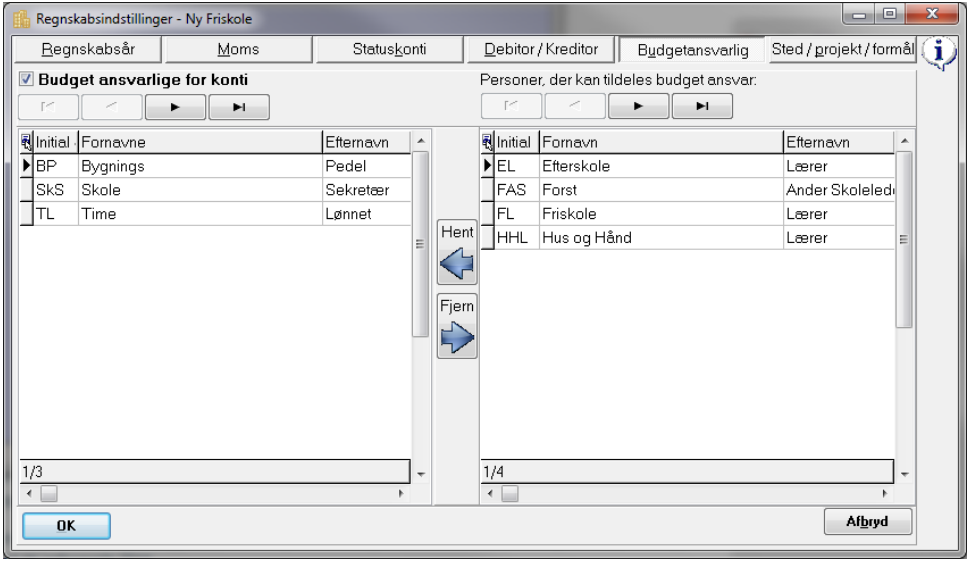
Task: Click the Fjern right arrow button
Action: (x=457, y=326)
